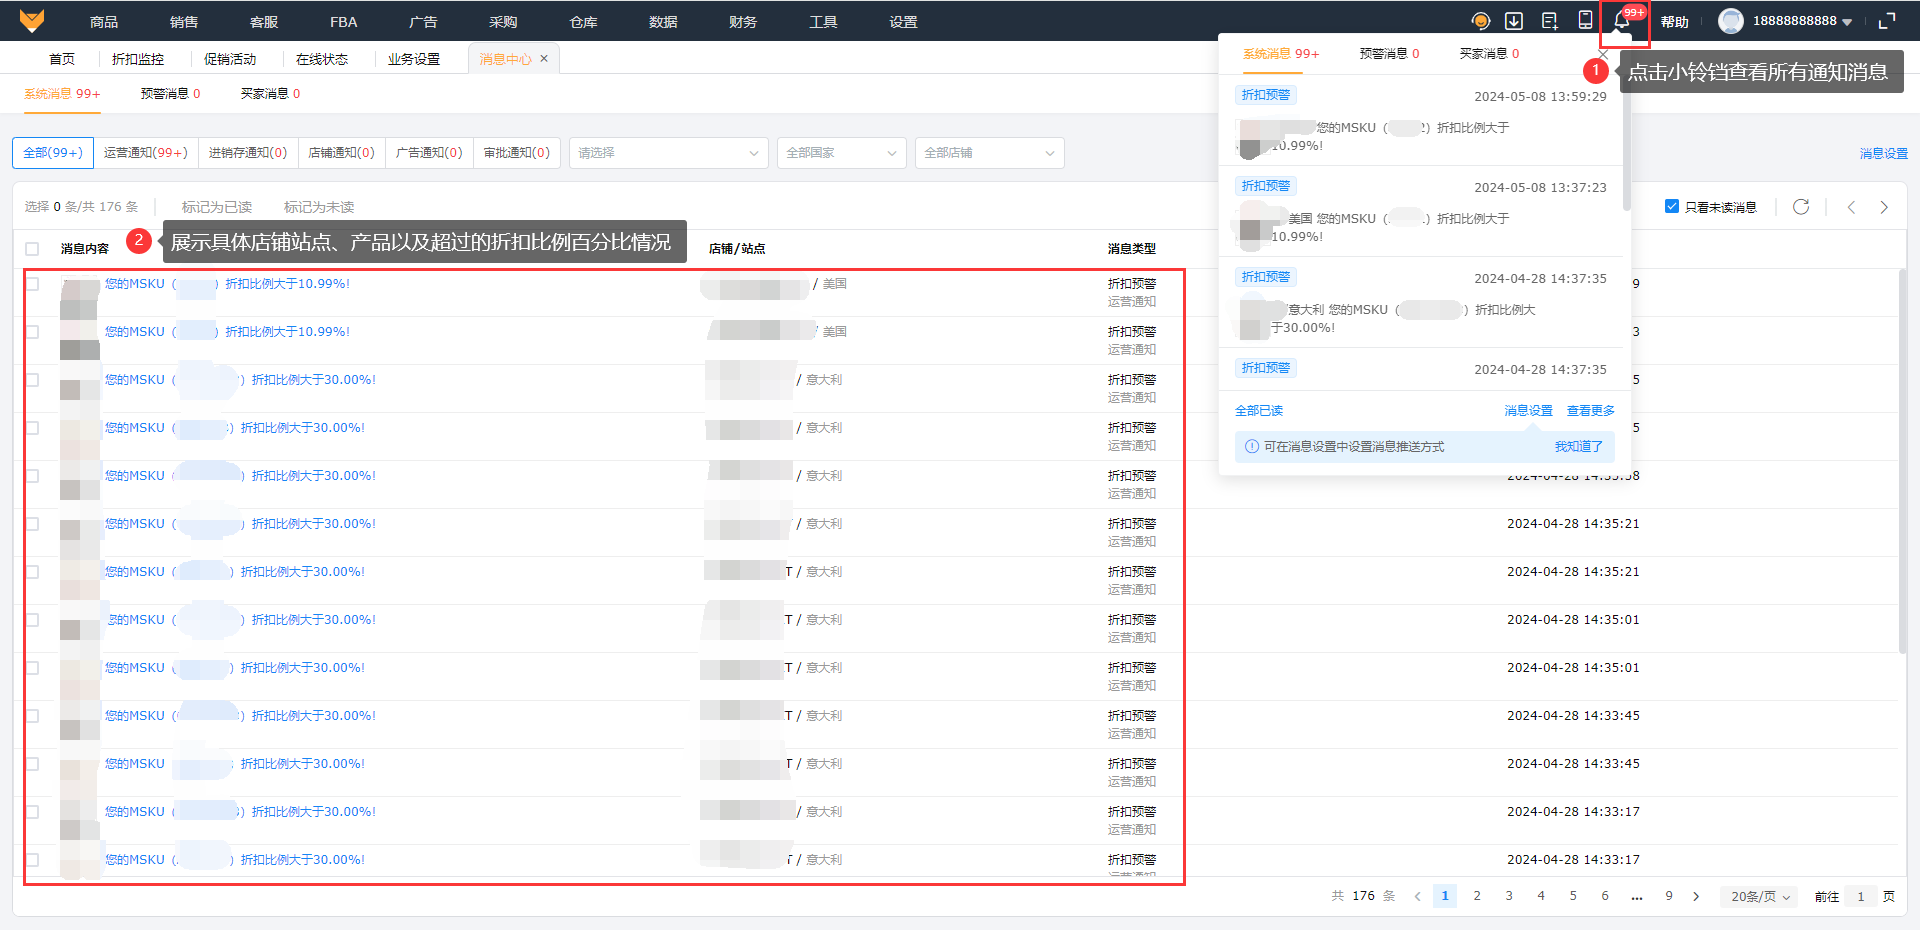Click the 标记为已读 button
This screenshot has height=930, width=1920.
tap(217, 207)
